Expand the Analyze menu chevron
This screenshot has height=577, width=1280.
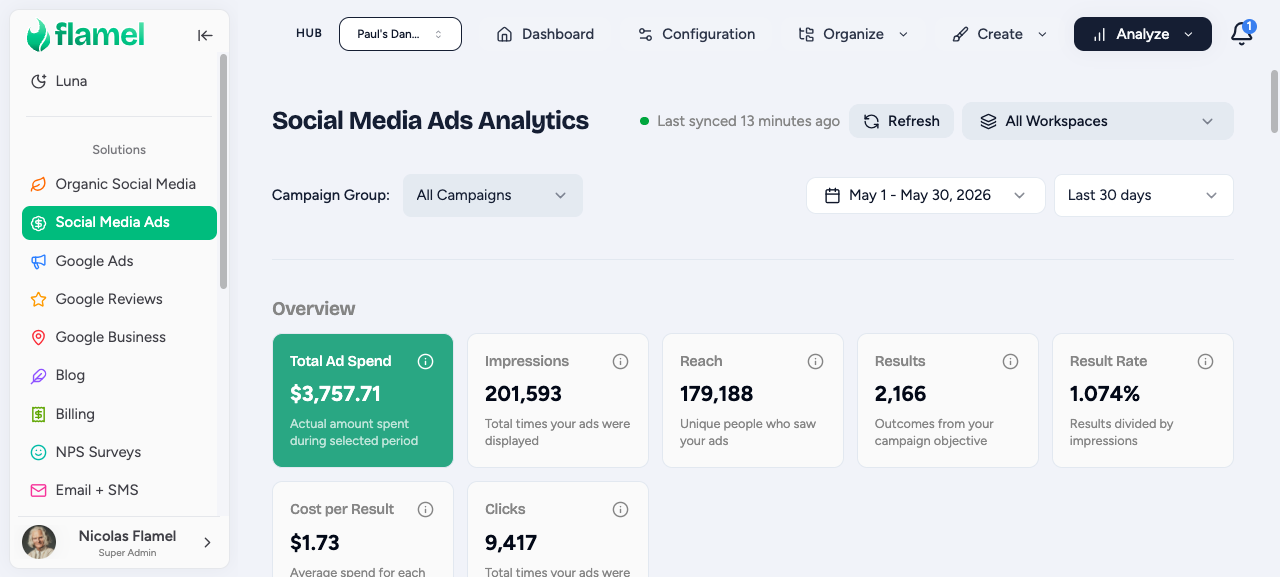(1188, 34)
